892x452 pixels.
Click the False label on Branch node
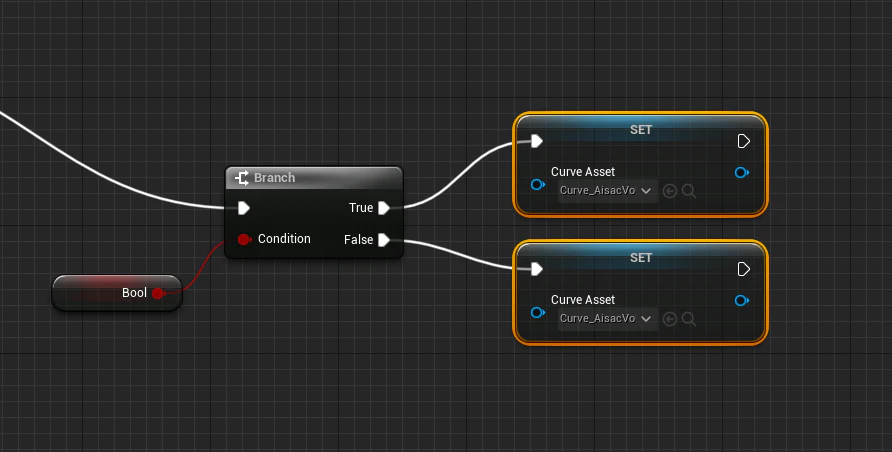click(x=358, y=240)
